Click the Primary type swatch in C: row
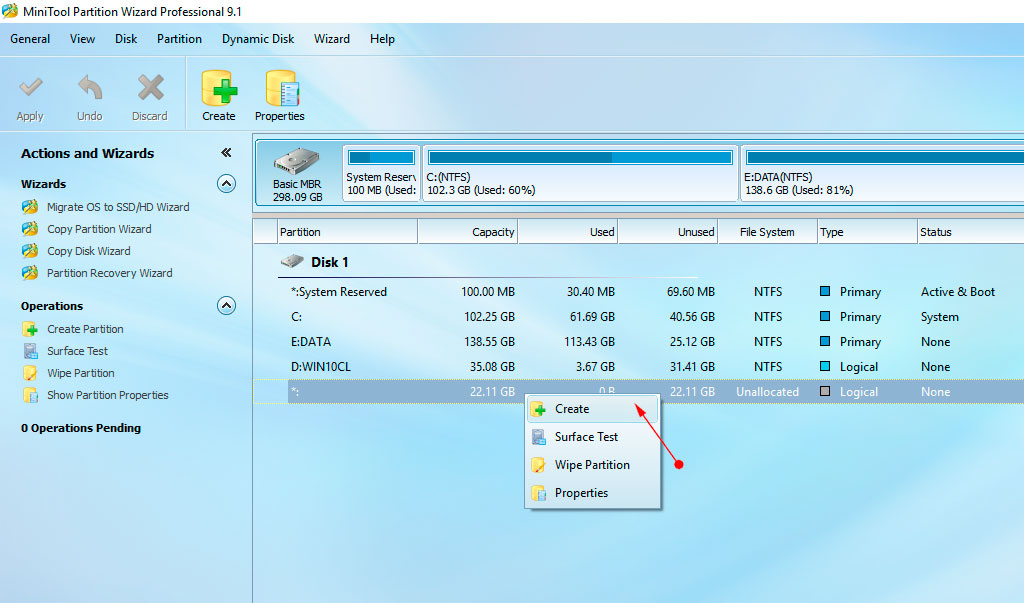Image resolution: width=1024 pixels, height=603 pixels. coord(825,316)
